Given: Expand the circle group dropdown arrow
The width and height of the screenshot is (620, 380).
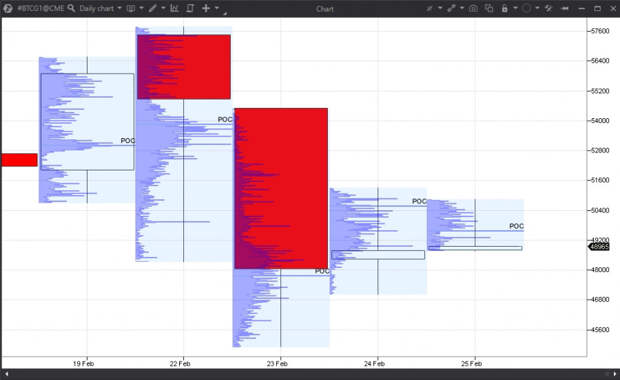Looking at the screenshot, I should point(537,8).
